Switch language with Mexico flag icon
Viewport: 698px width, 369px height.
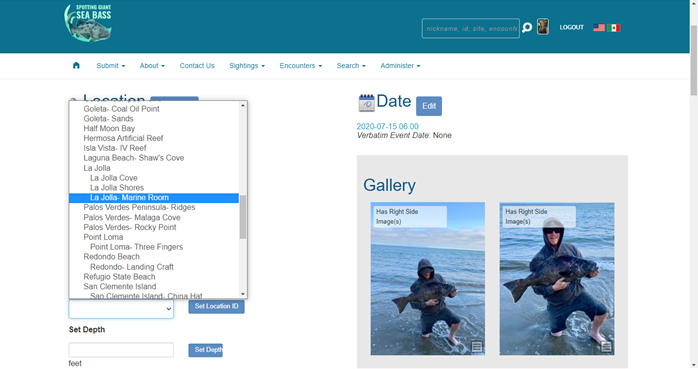click(613, 28)
